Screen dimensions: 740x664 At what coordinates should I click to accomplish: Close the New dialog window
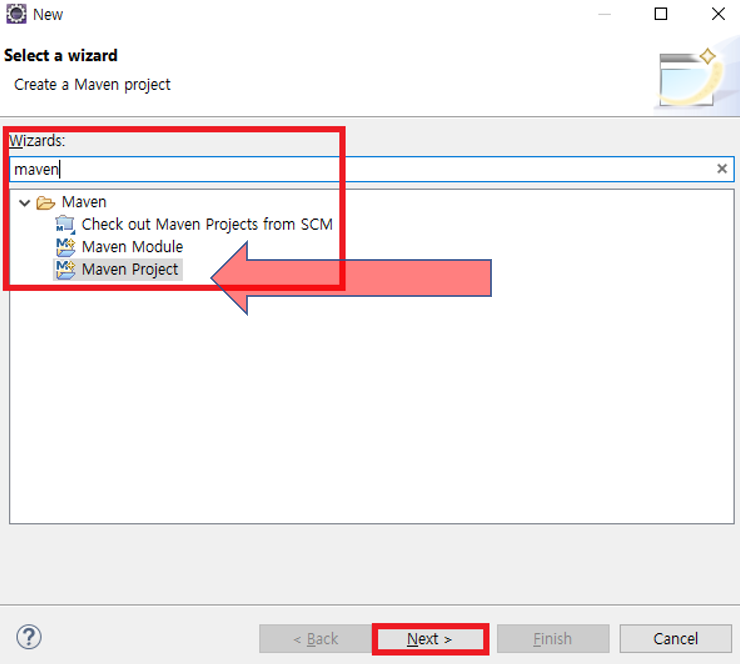coord(718,14)
